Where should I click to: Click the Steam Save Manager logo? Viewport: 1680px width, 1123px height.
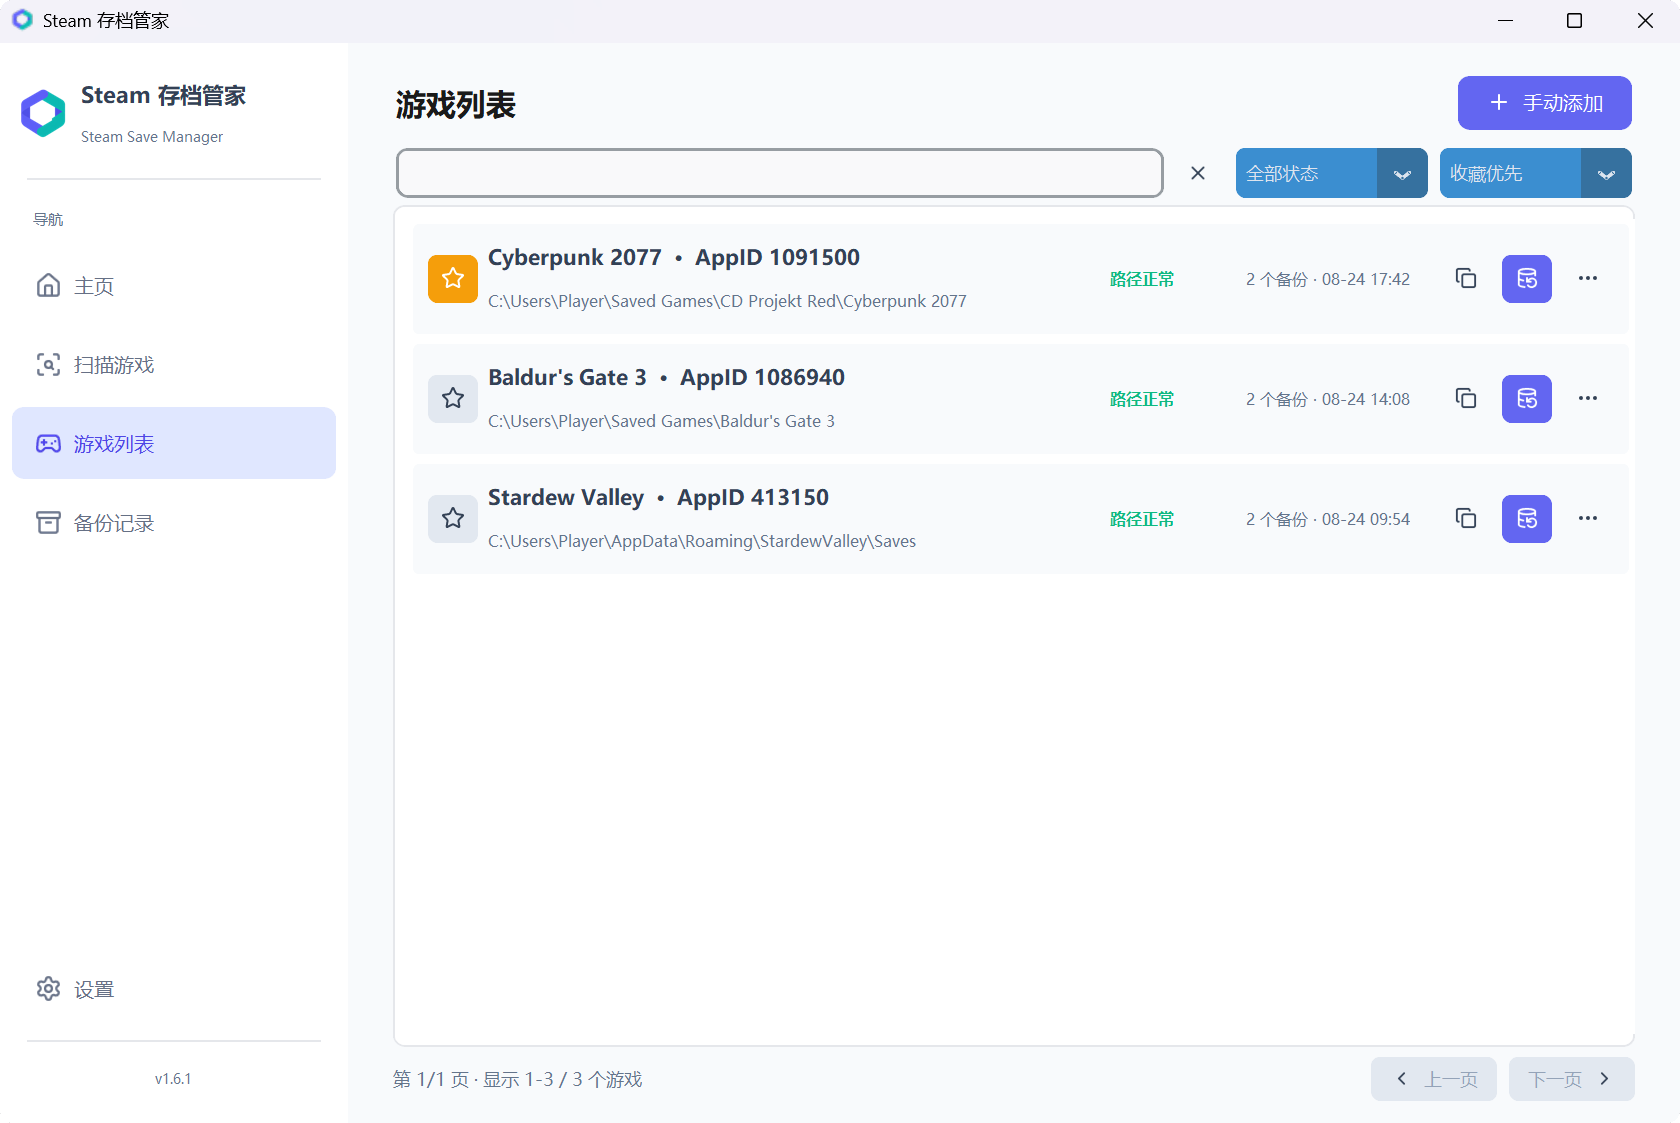click(x=43, y=113)
